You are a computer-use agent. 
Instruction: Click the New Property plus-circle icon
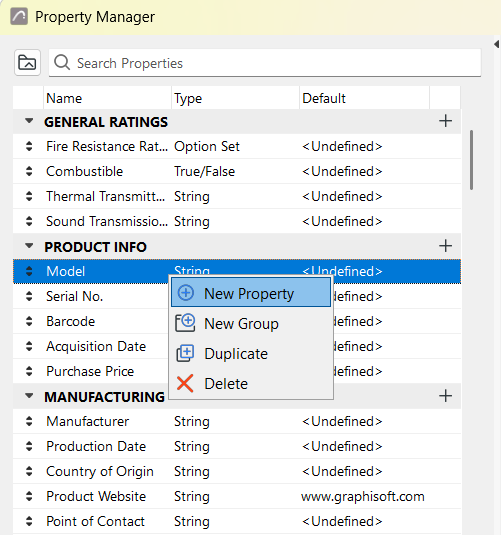pos(186,293)
